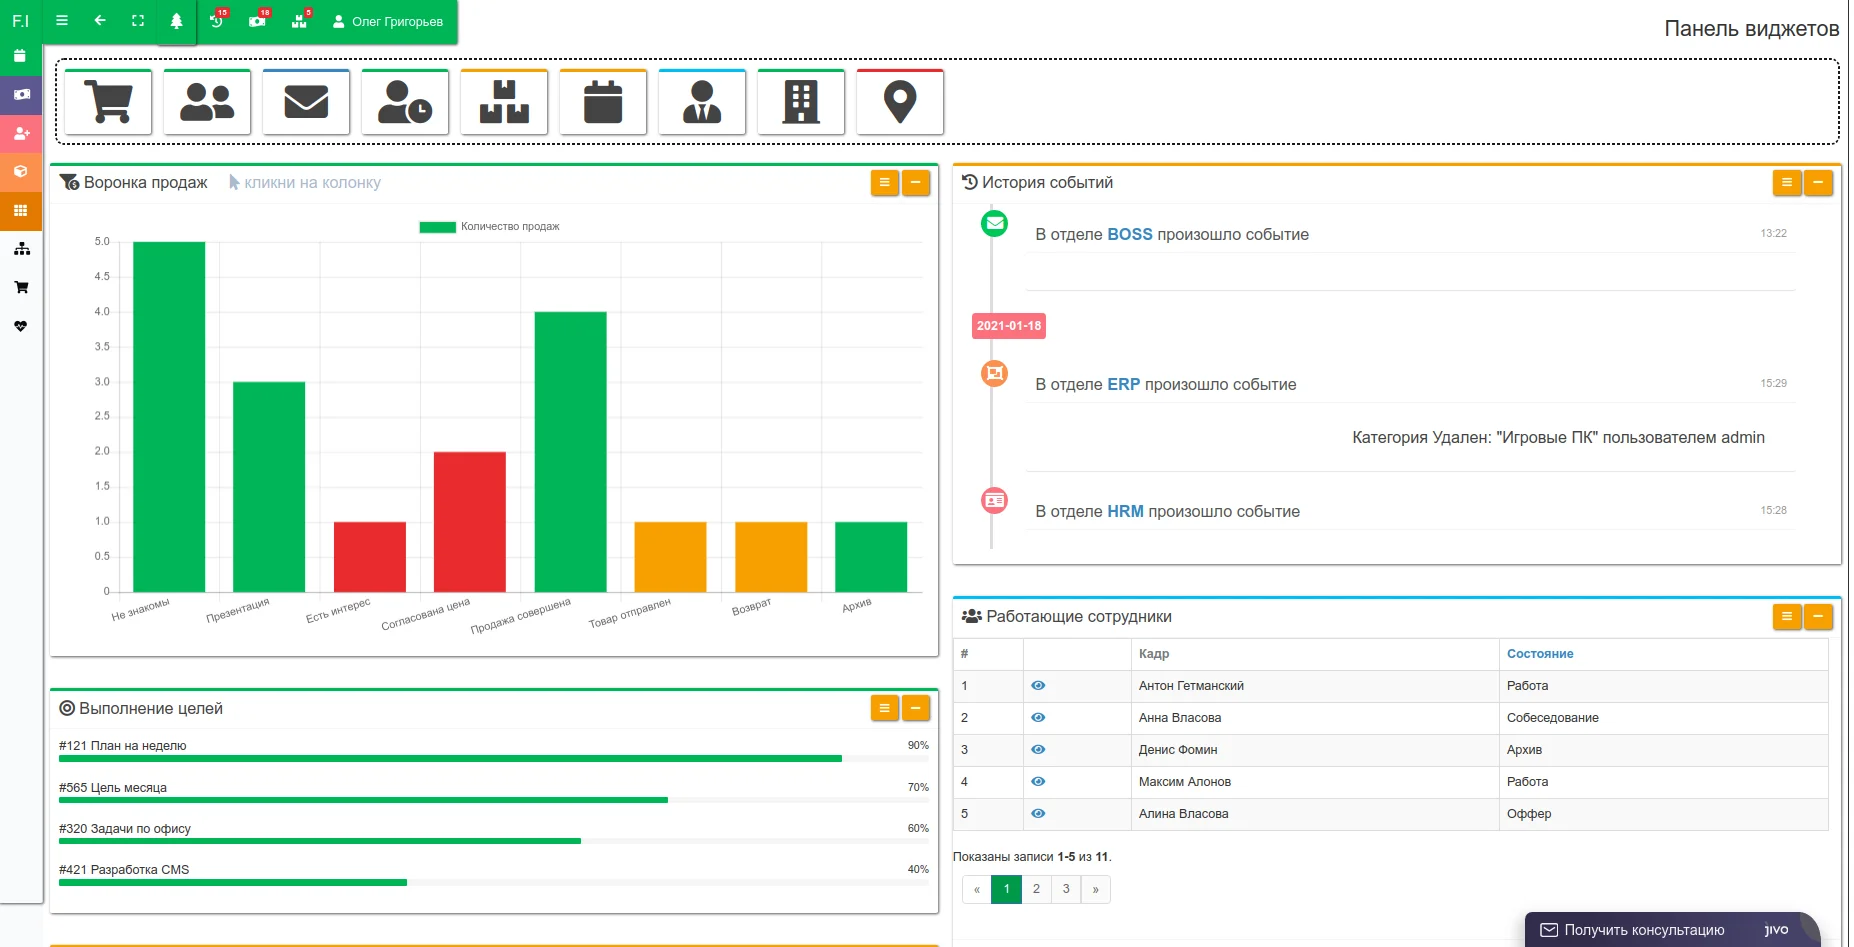Viewport: 1854px width, 947px height.
Task: Follow the BOSS department link
Action: point(1129,234)
